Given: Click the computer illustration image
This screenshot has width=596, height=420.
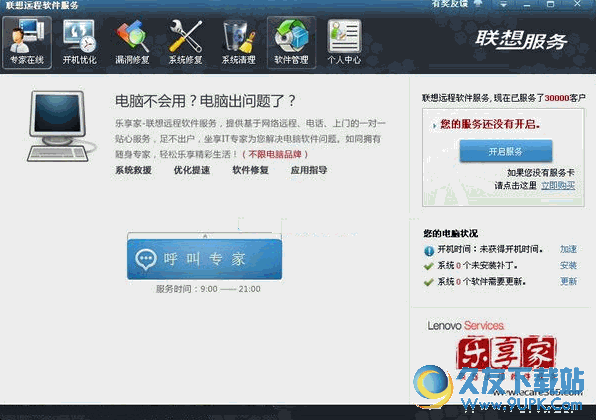Looking at the screenshot, I should pyautogui.click(x=61, y=126).
